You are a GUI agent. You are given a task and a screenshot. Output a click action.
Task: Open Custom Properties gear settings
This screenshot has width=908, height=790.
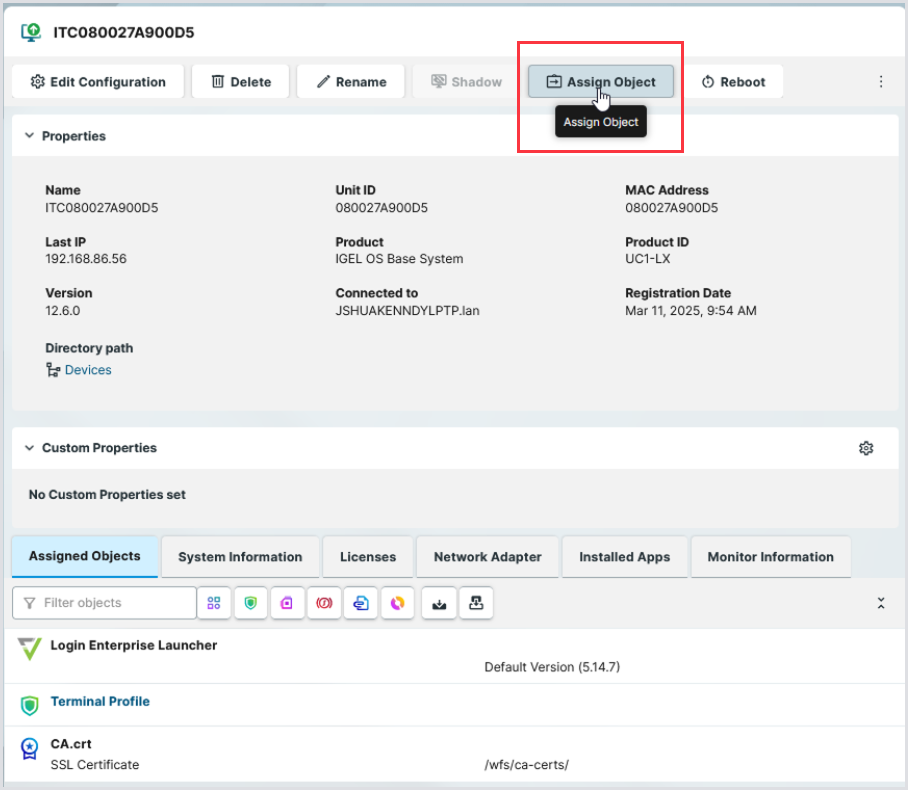[x=866, y=448]
